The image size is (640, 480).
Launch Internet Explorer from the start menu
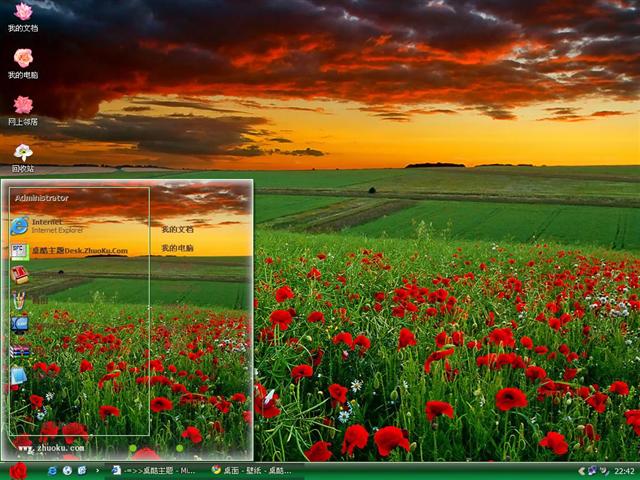pyautogui.click(x=48, y=226)
